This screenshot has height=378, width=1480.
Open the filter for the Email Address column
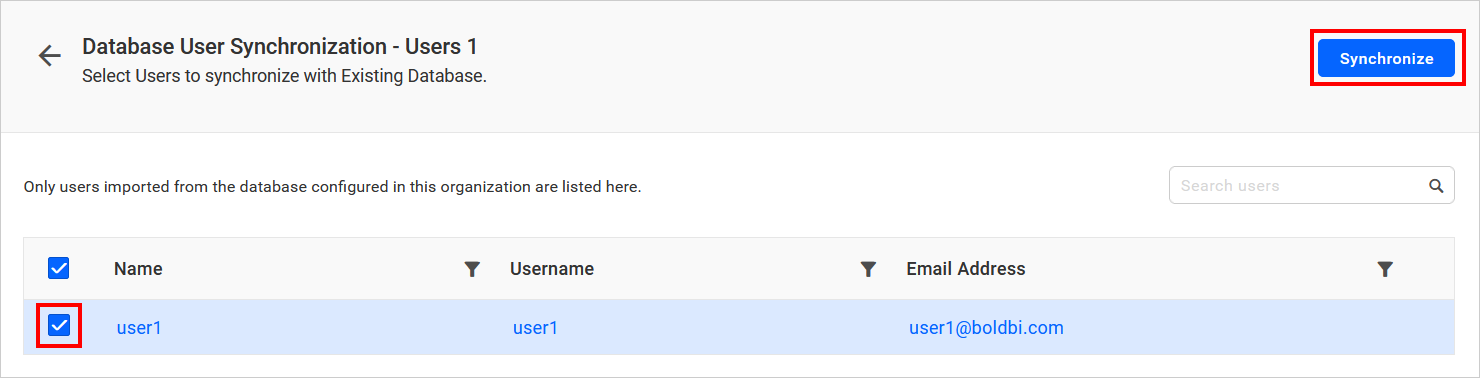(1385, 269)
